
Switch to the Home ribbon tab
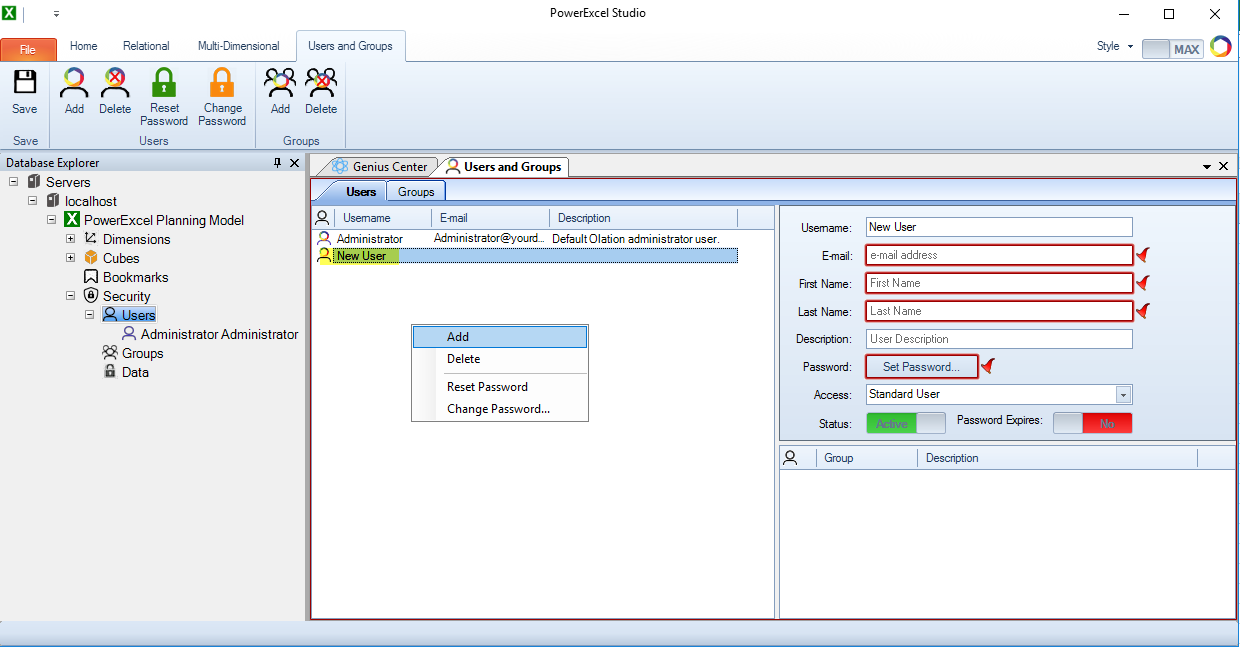click(84, 46)
